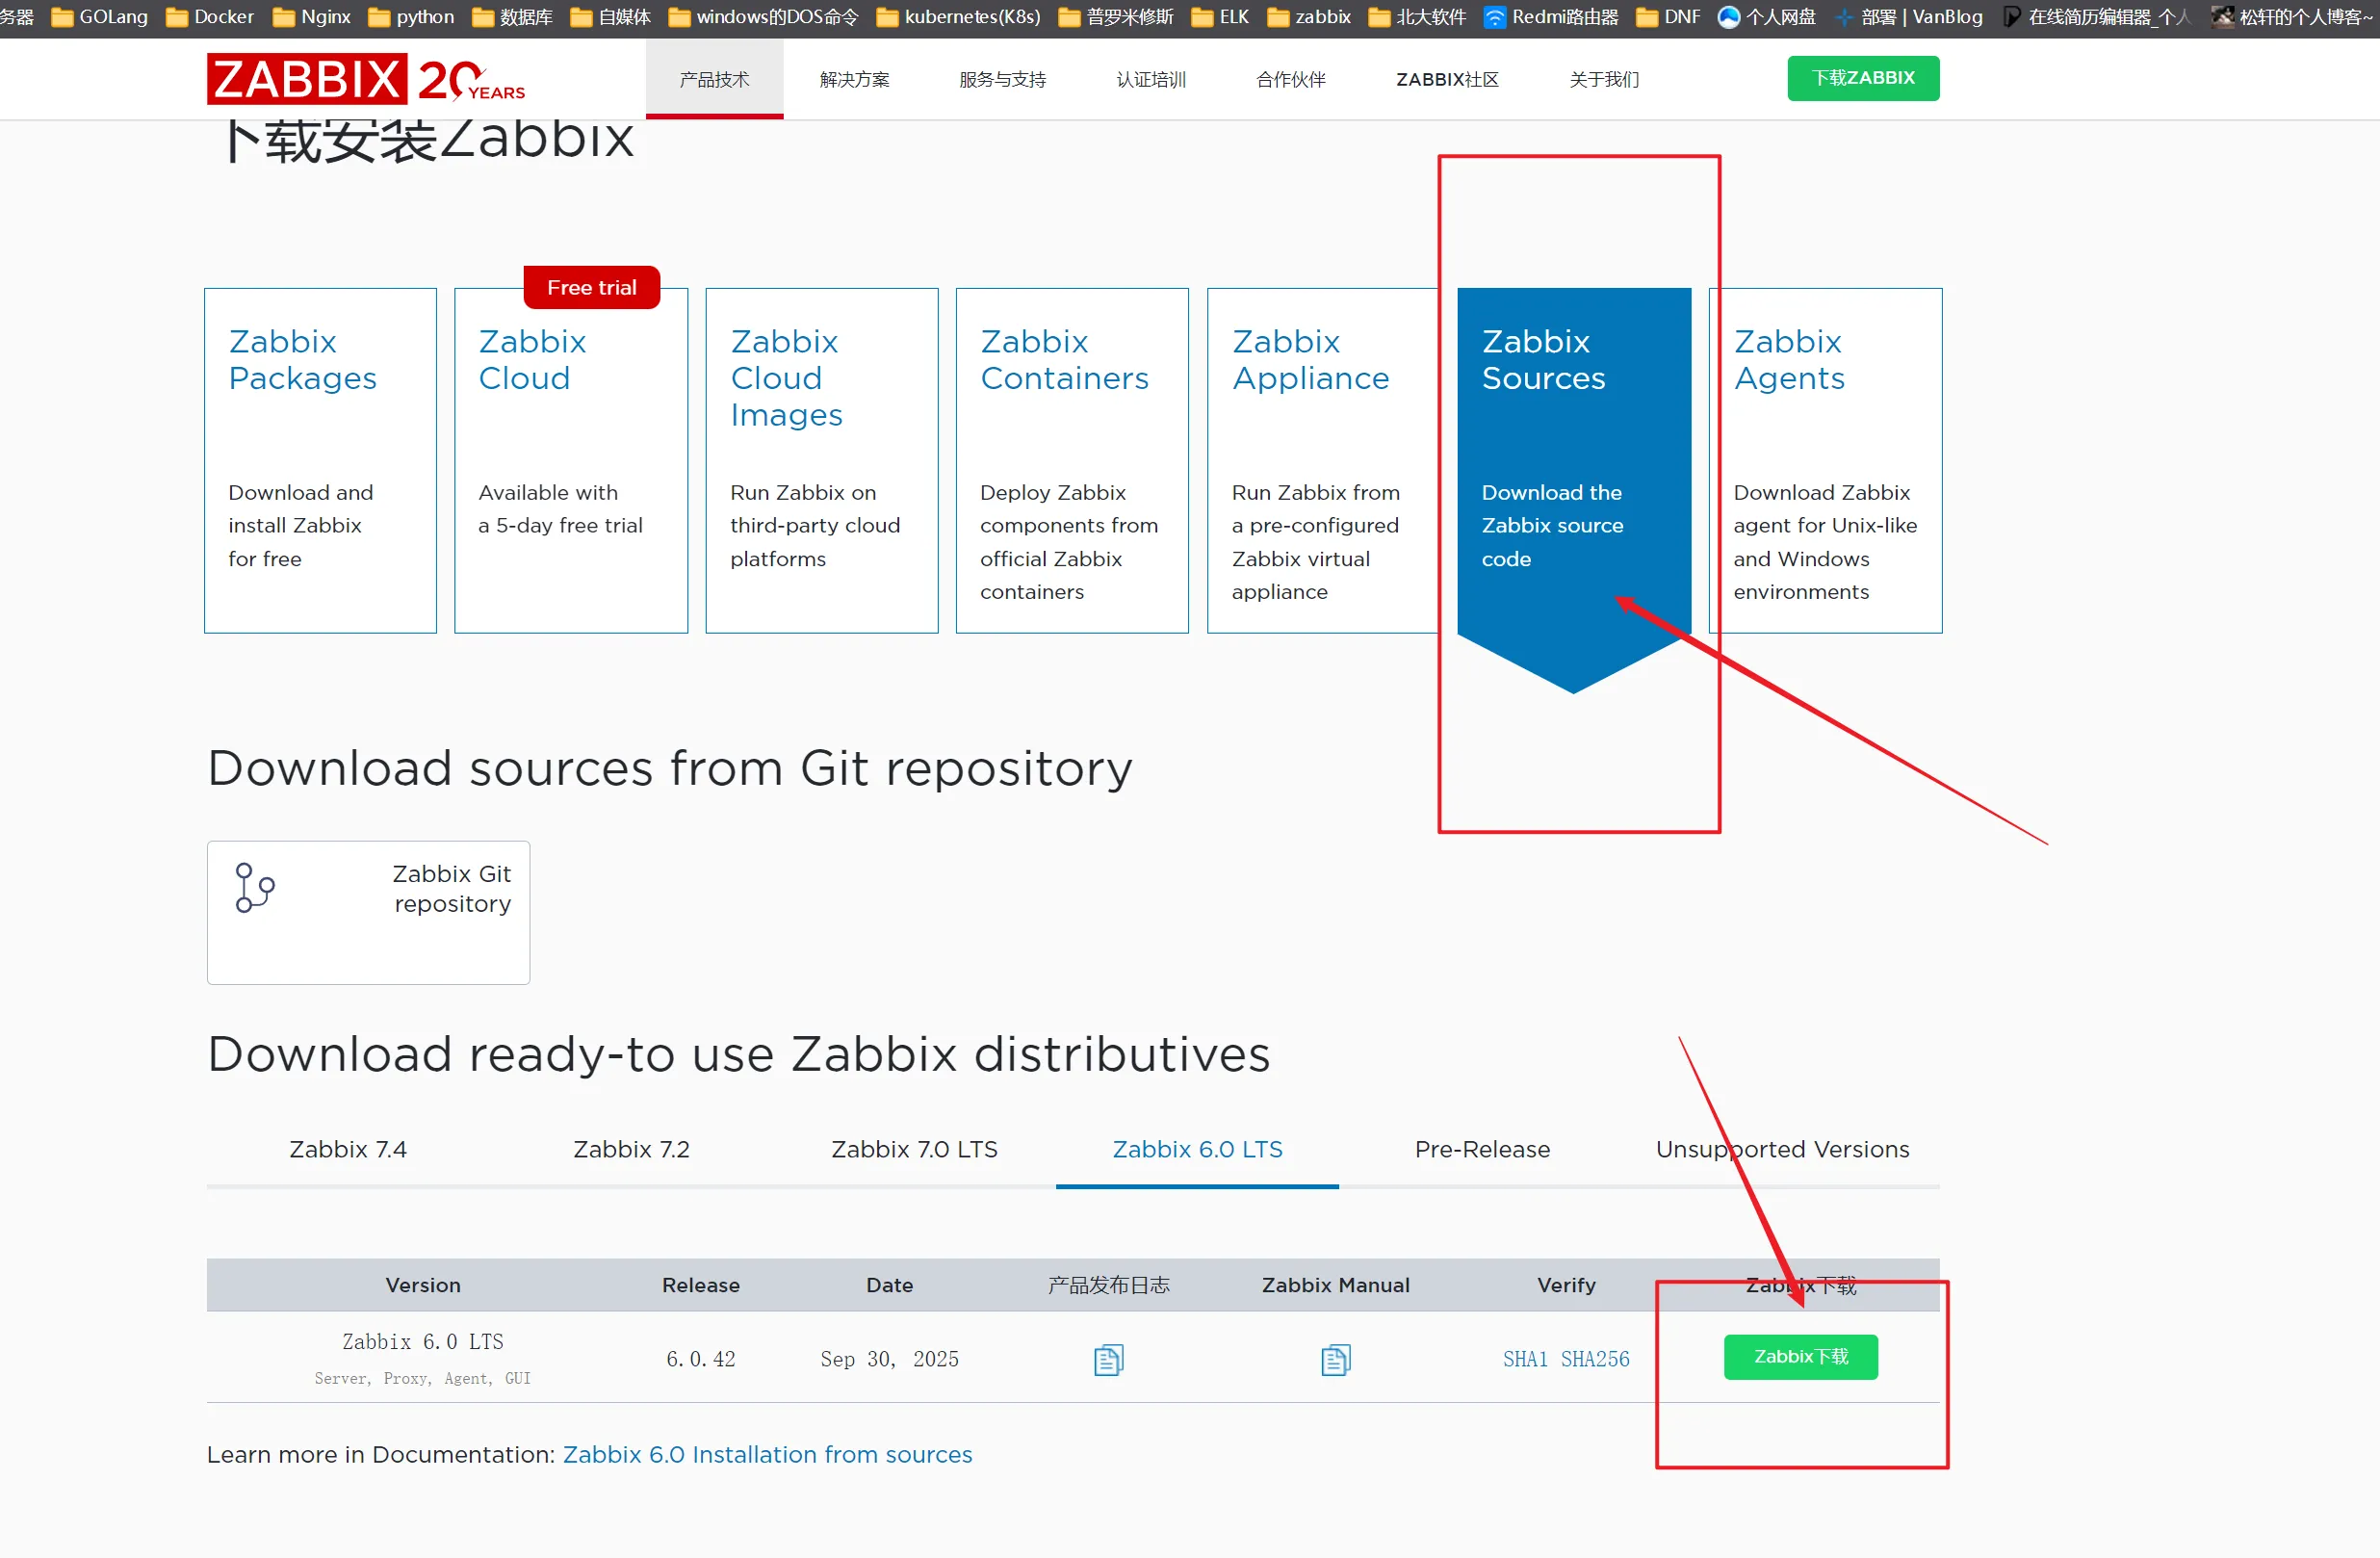The width and height of the screenshot is (2380, 1558).
Task: Open the ZABBIX社区 menu
Action: pos(1447,79)
